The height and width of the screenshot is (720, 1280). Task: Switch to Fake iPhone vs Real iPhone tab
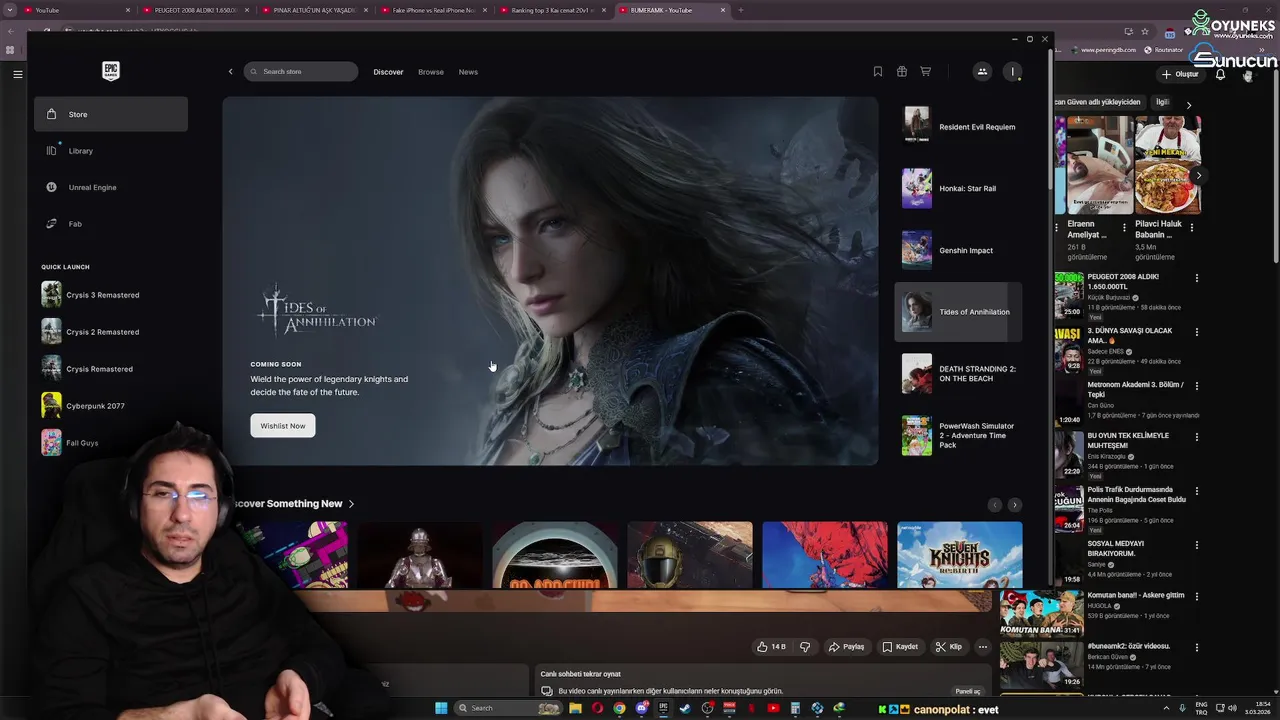(x=434, y=10)
